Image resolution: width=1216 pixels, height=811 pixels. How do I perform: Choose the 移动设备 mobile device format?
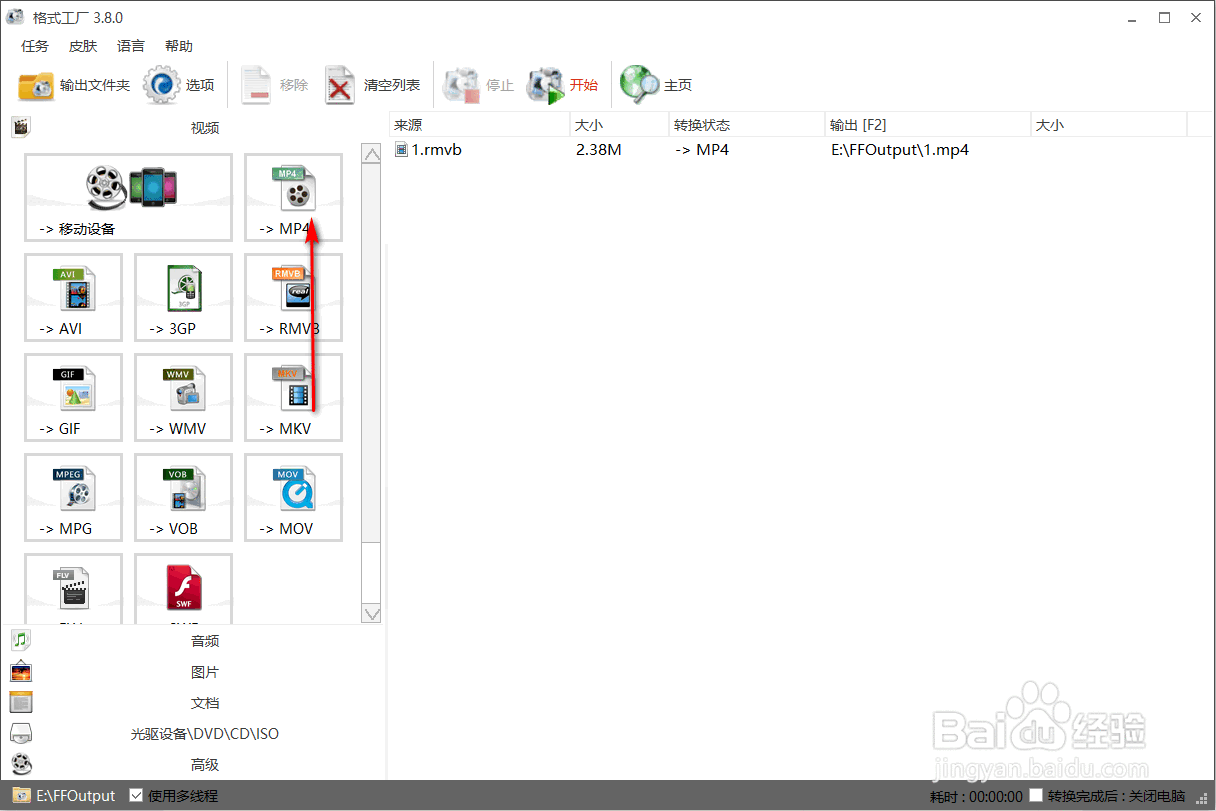(x=128, y=197)
